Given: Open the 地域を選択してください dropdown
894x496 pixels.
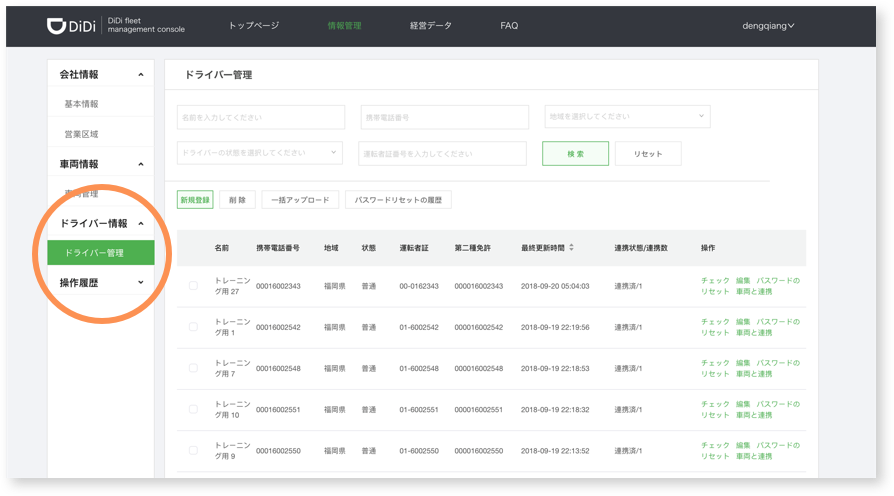Looking at the screenshot, I should point(627,116).
